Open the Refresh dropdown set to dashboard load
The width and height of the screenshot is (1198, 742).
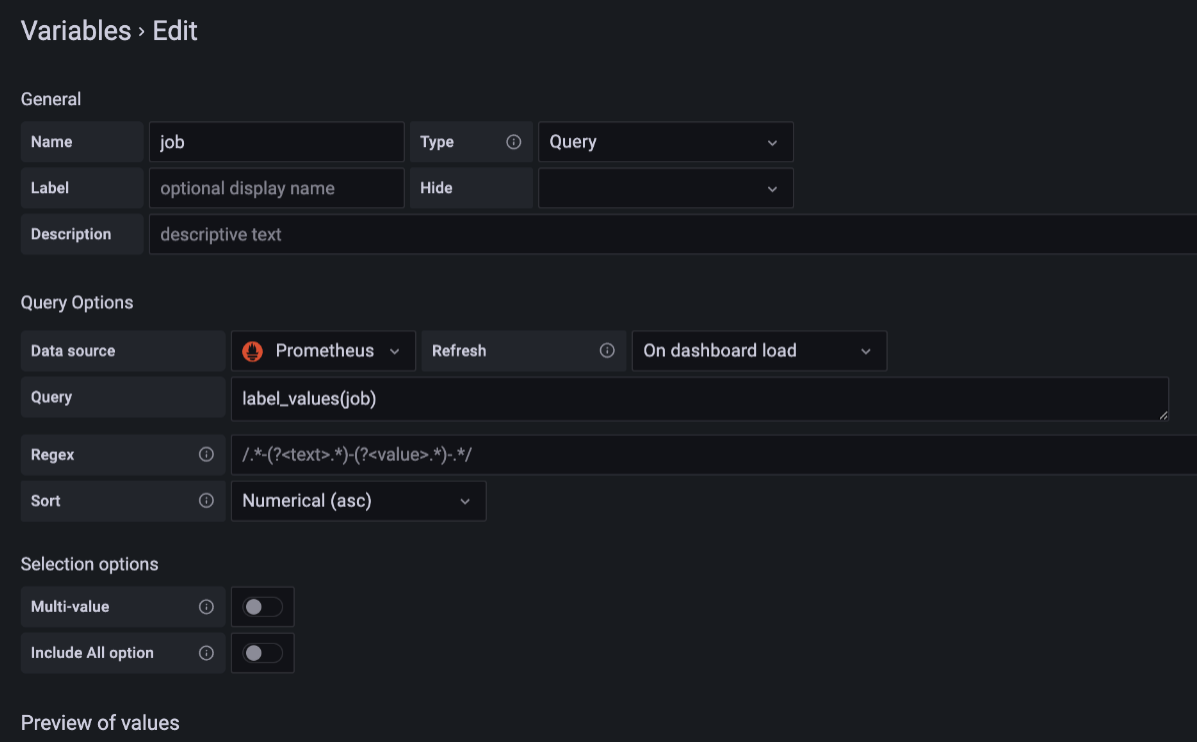(758, 350)
